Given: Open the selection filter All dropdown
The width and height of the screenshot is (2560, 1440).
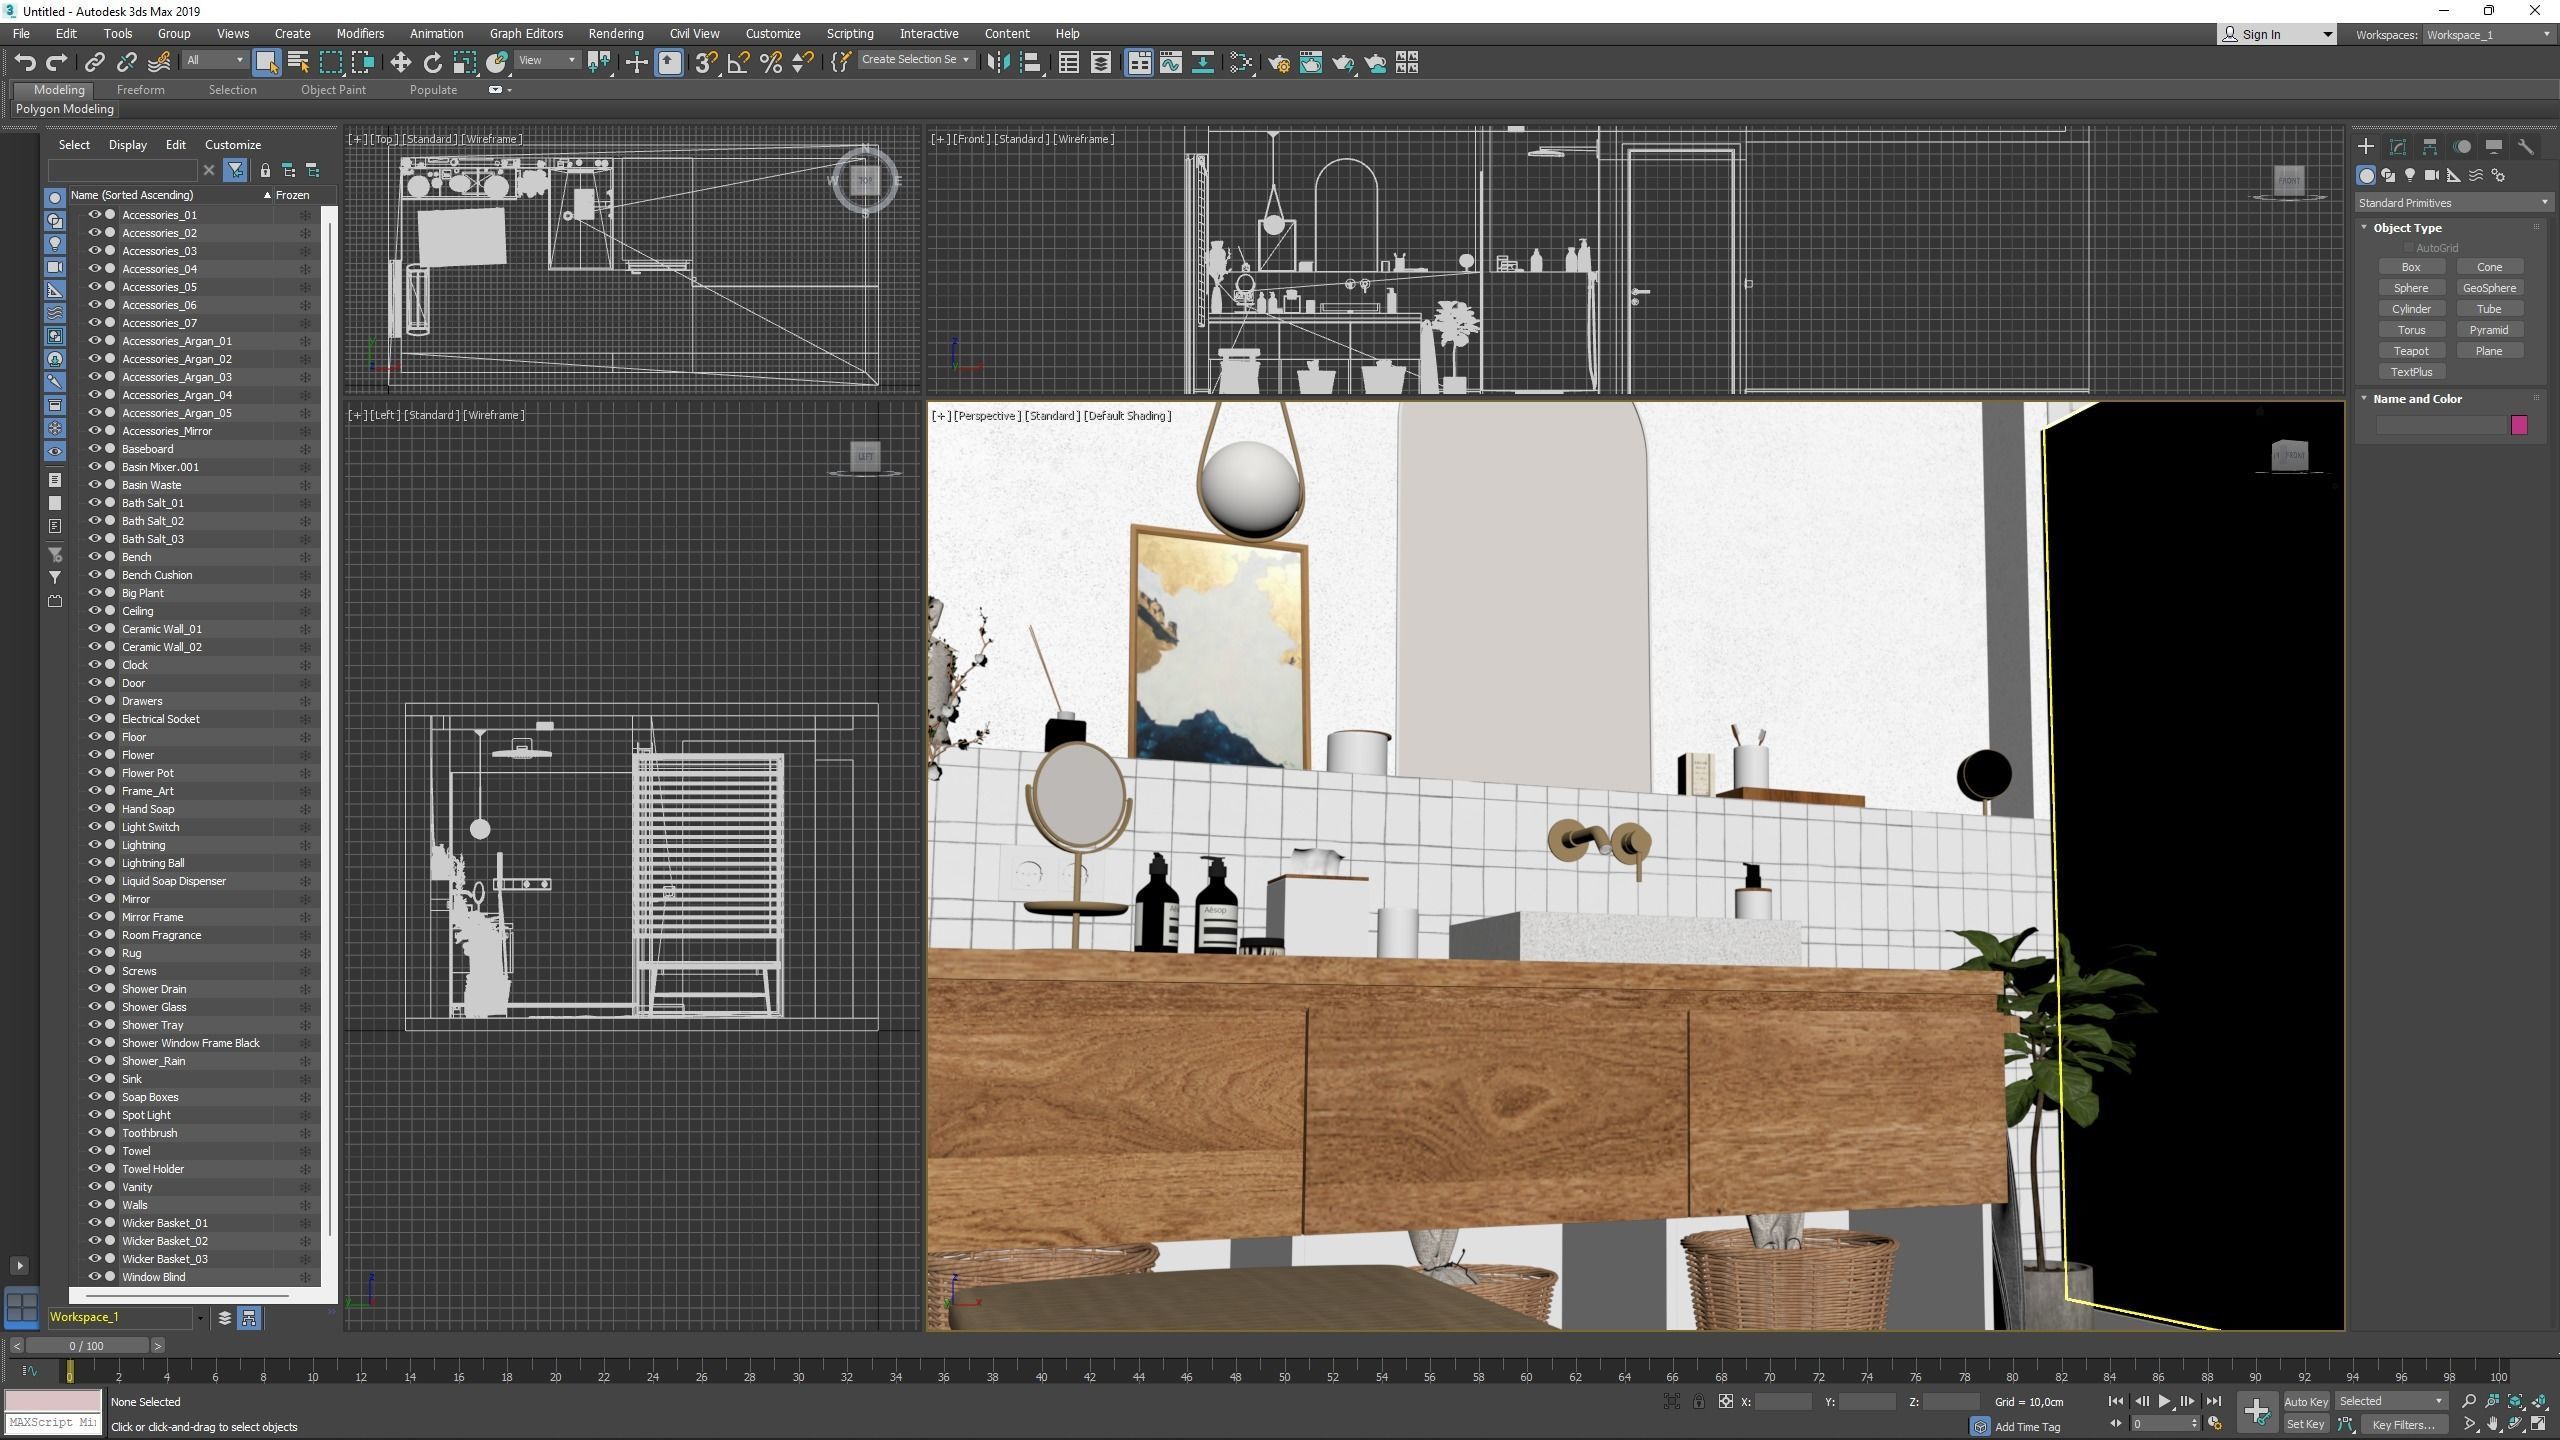Looking at the screenshot, I should pos(214,60).
